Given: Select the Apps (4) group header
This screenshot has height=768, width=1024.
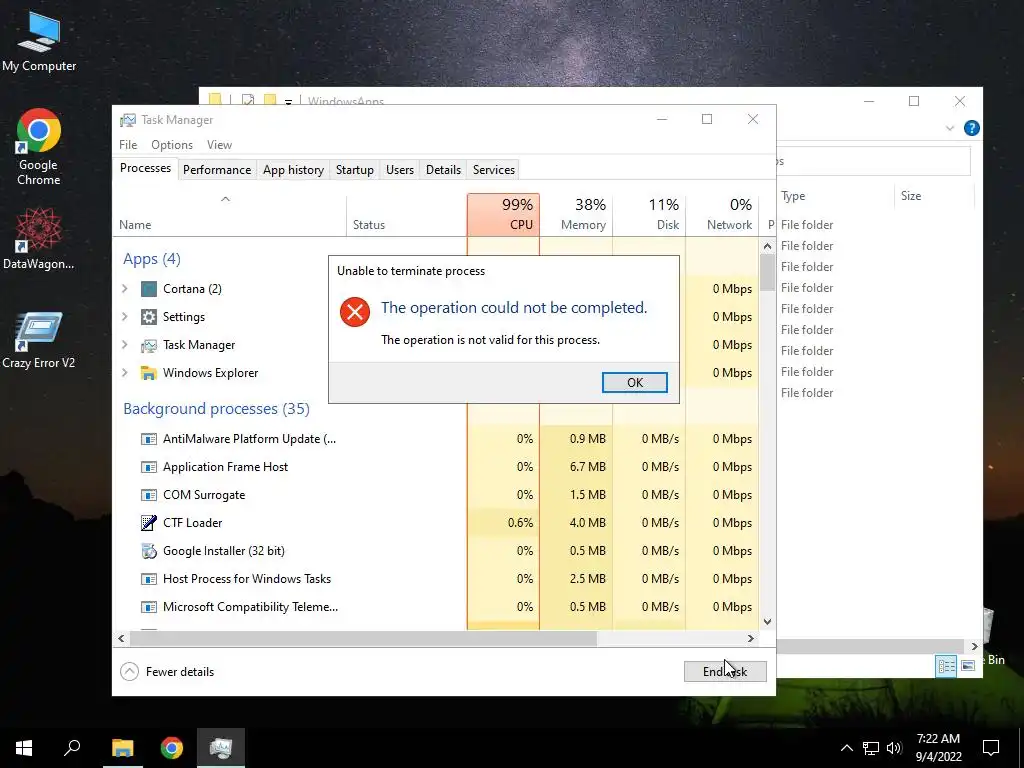Looking at the screenshot, I should pos(152,259).
